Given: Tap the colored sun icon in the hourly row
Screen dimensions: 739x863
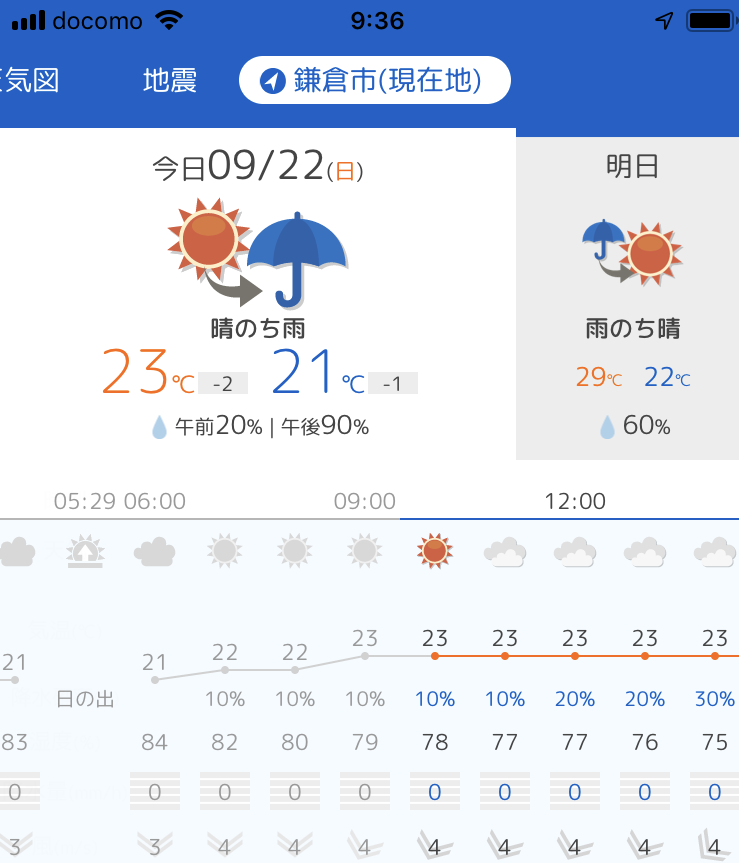Looking at the screenshot, I should 435,551.
